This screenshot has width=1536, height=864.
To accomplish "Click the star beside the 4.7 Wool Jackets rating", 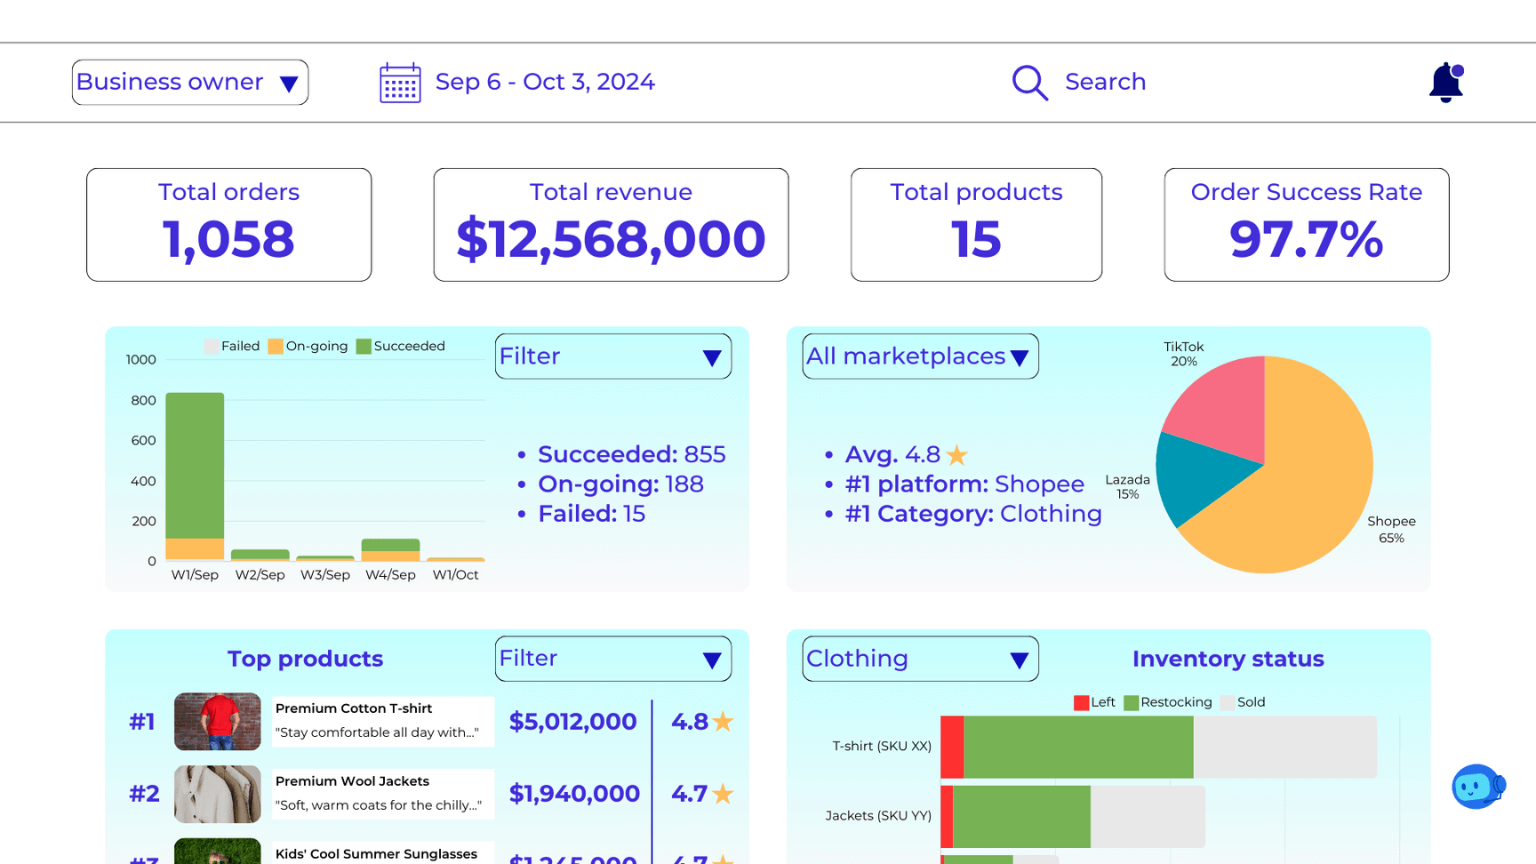I will [723, 794].
